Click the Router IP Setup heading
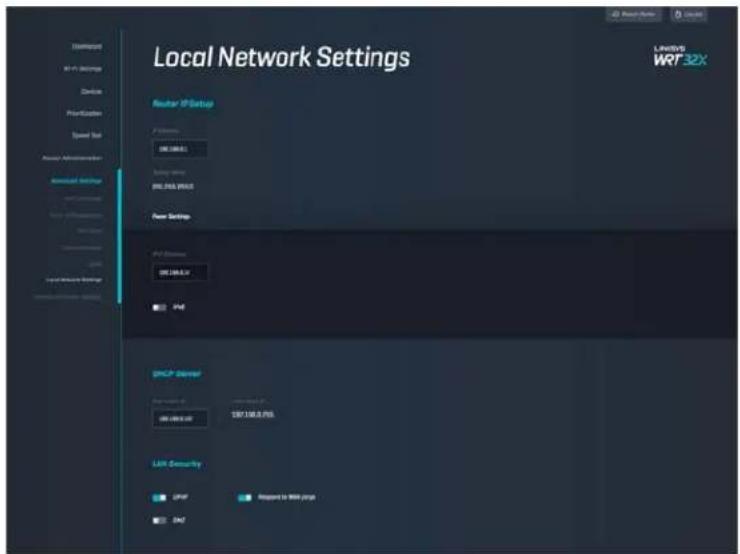The width and height of the screenshot is (740, 554). pyautogui.click(x=183, y=104)
